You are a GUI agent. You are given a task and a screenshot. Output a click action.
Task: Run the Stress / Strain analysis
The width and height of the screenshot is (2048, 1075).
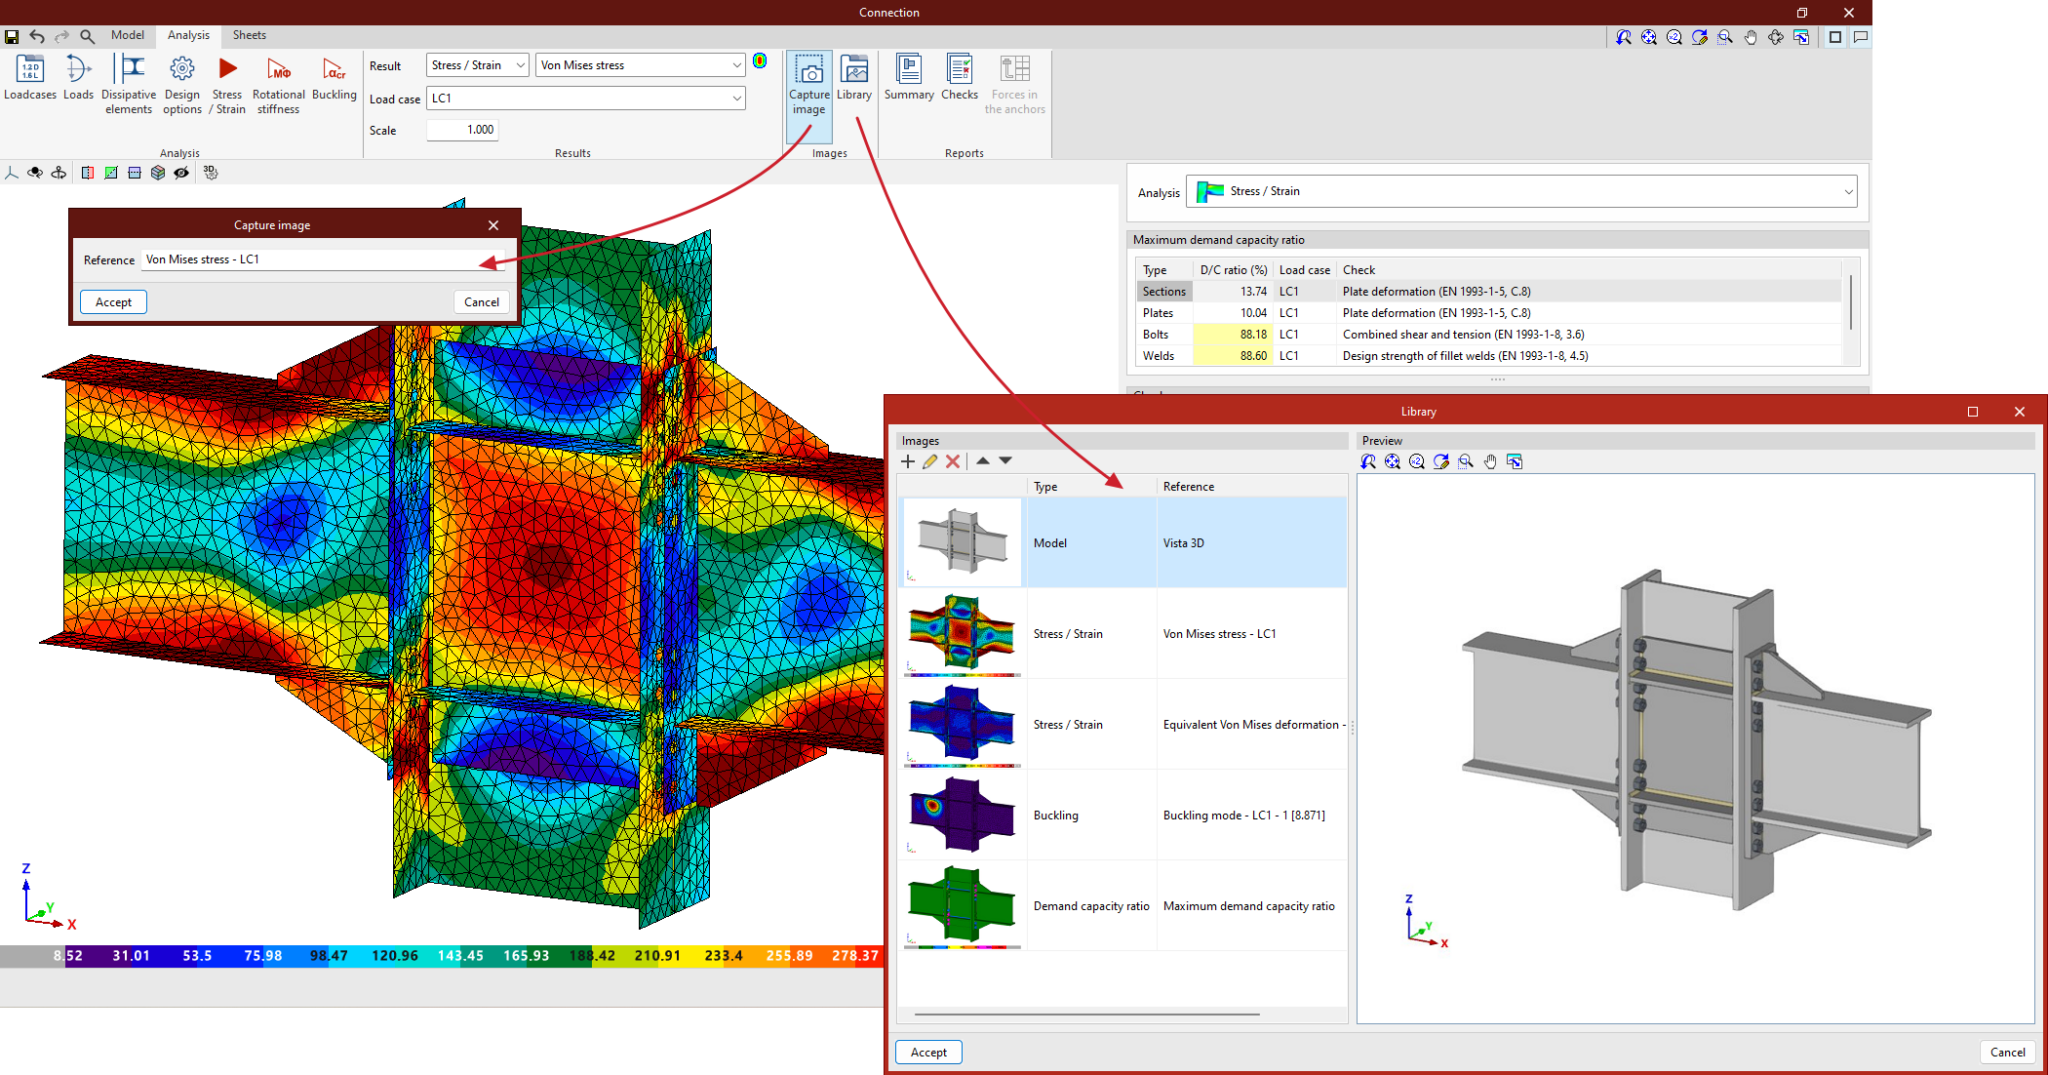pyautogui.click(x=227, y=84)
